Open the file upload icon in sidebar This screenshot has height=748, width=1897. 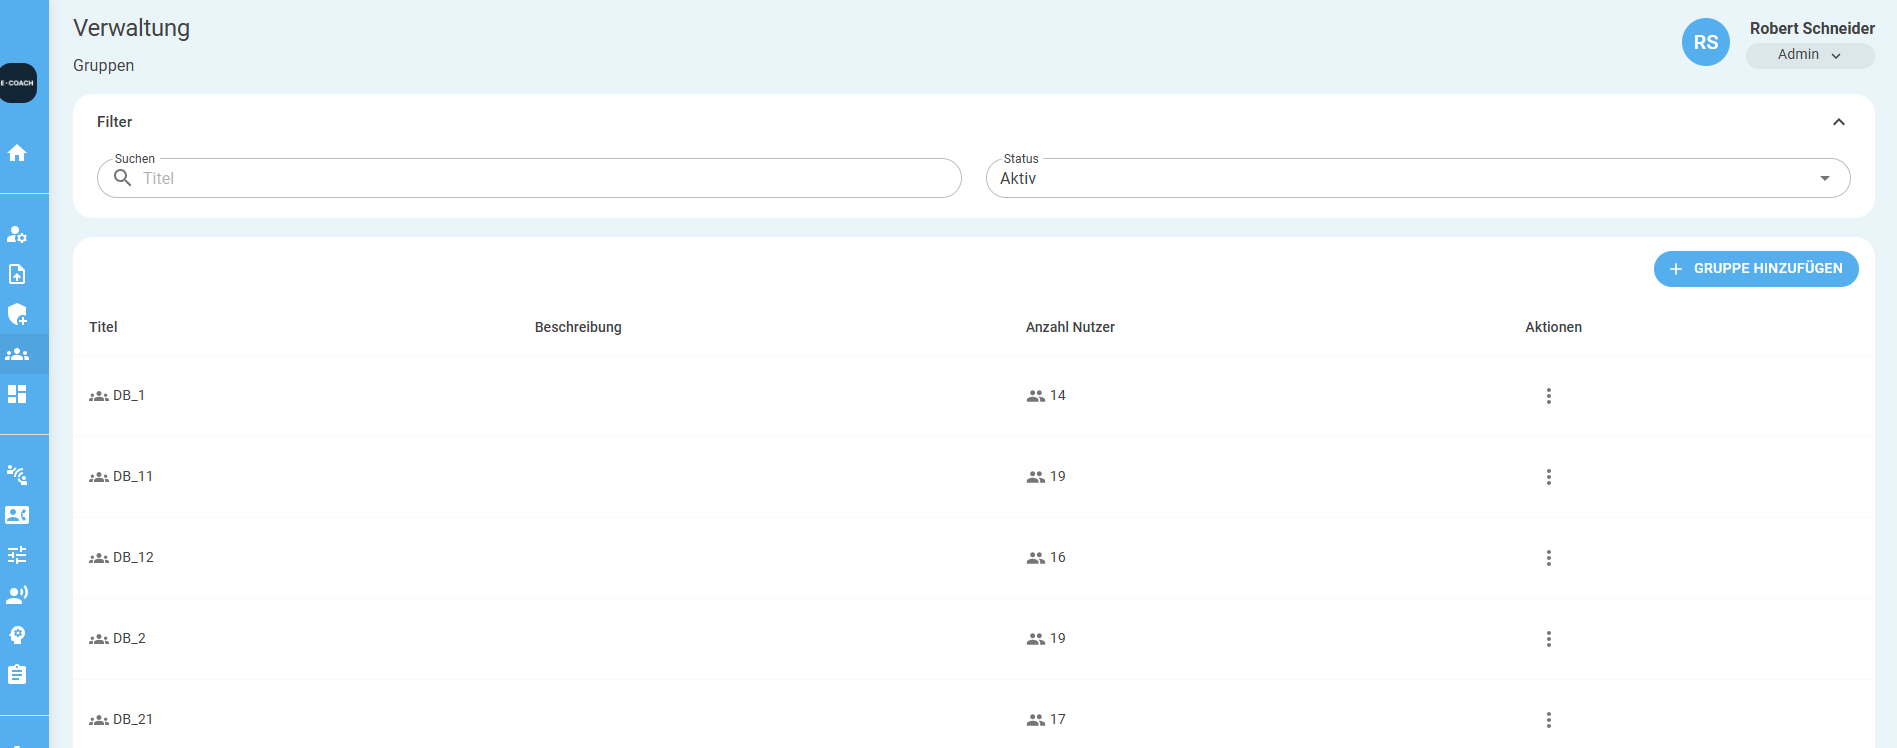click(x=17, y=274)
